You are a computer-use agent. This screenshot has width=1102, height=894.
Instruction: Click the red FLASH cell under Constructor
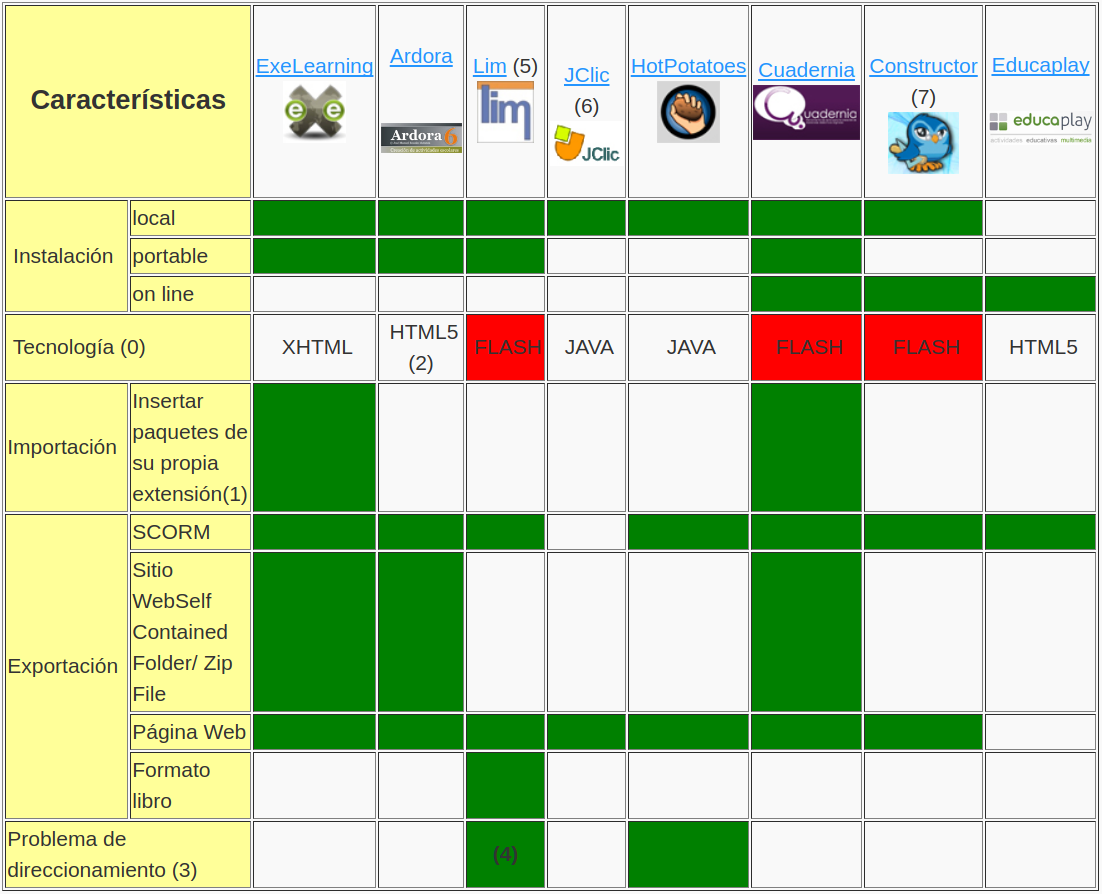923,347
